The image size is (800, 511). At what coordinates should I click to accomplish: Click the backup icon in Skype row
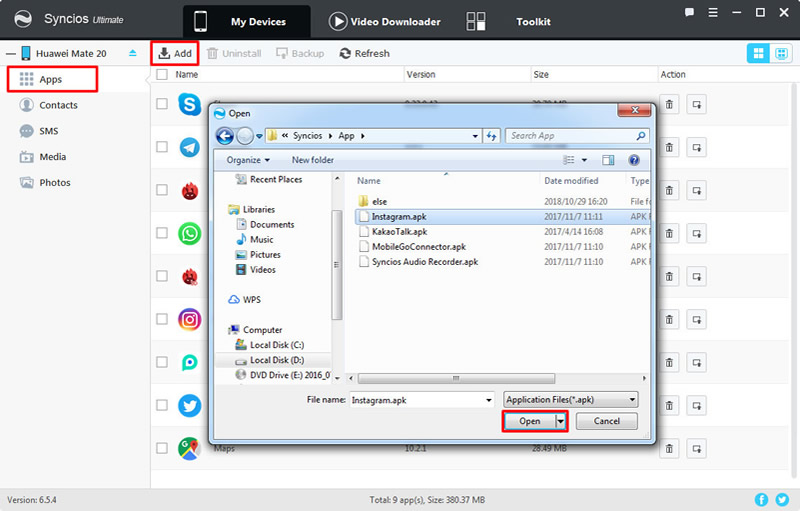click(696, 105)
